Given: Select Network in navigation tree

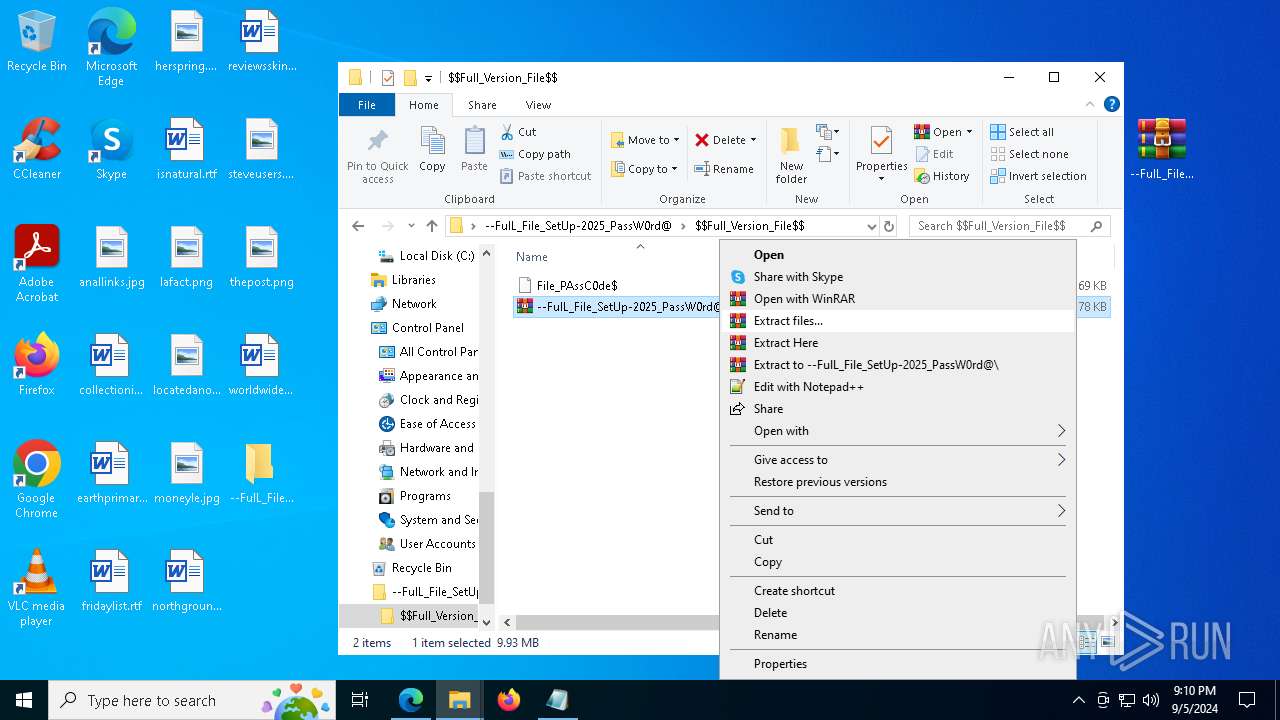Looking at the screenshot, I should pyautogui.click(x=404, y=304).
